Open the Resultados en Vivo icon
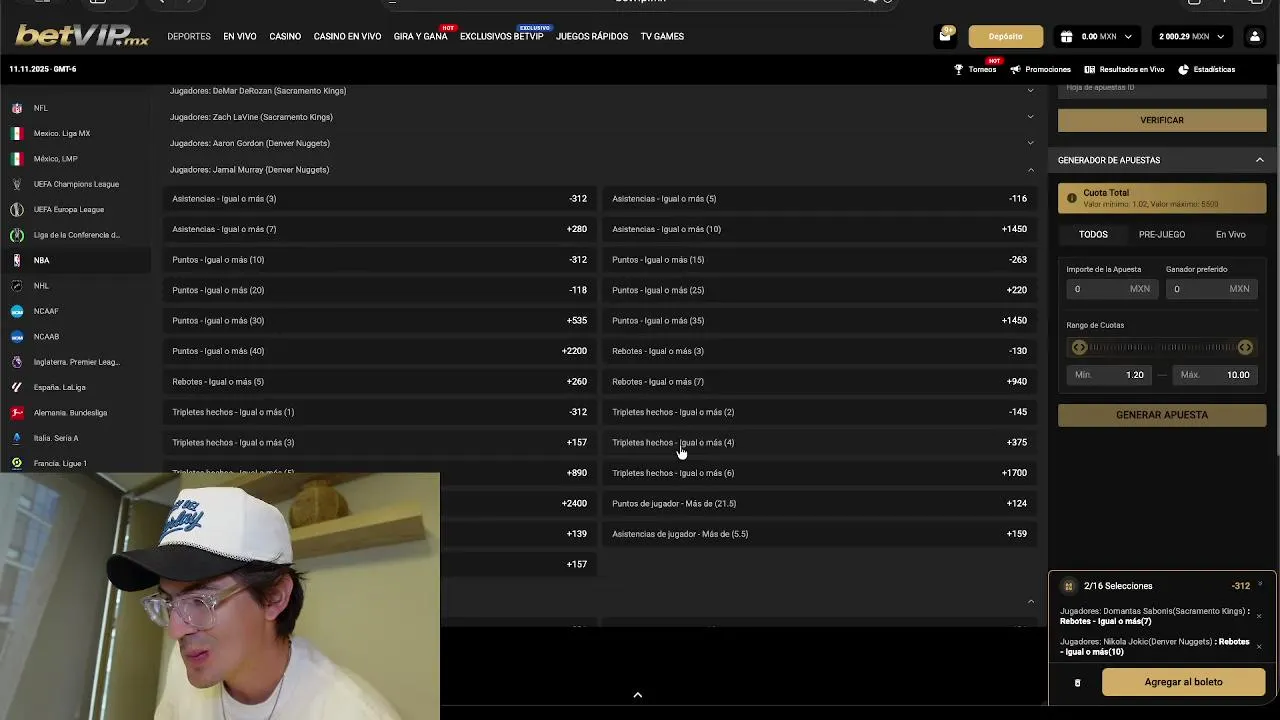 click(x=1089, y=69)
